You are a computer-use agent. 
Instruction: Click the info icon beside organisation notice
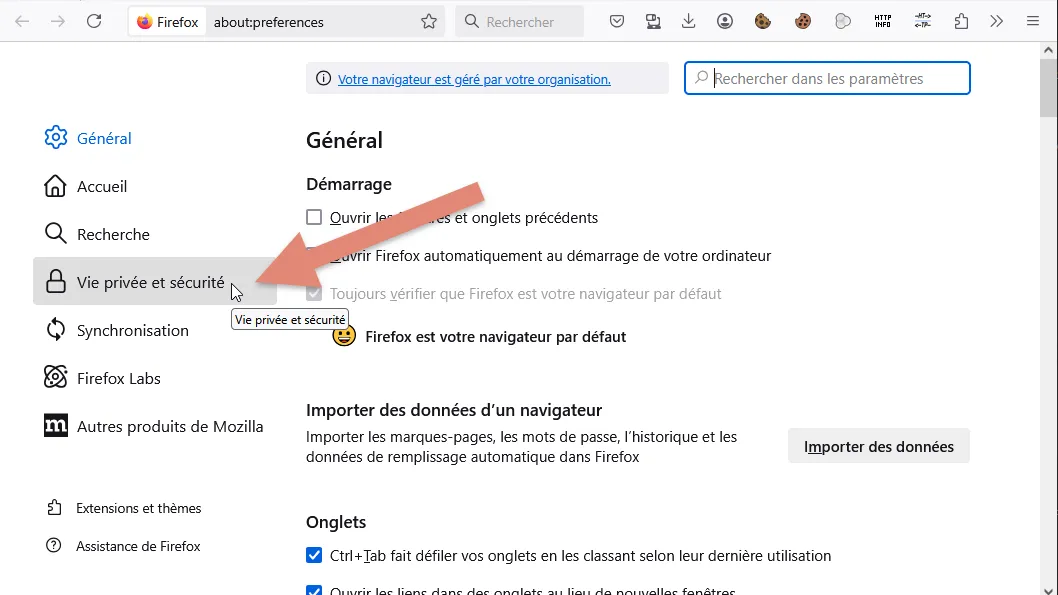(x=323, y=78)
